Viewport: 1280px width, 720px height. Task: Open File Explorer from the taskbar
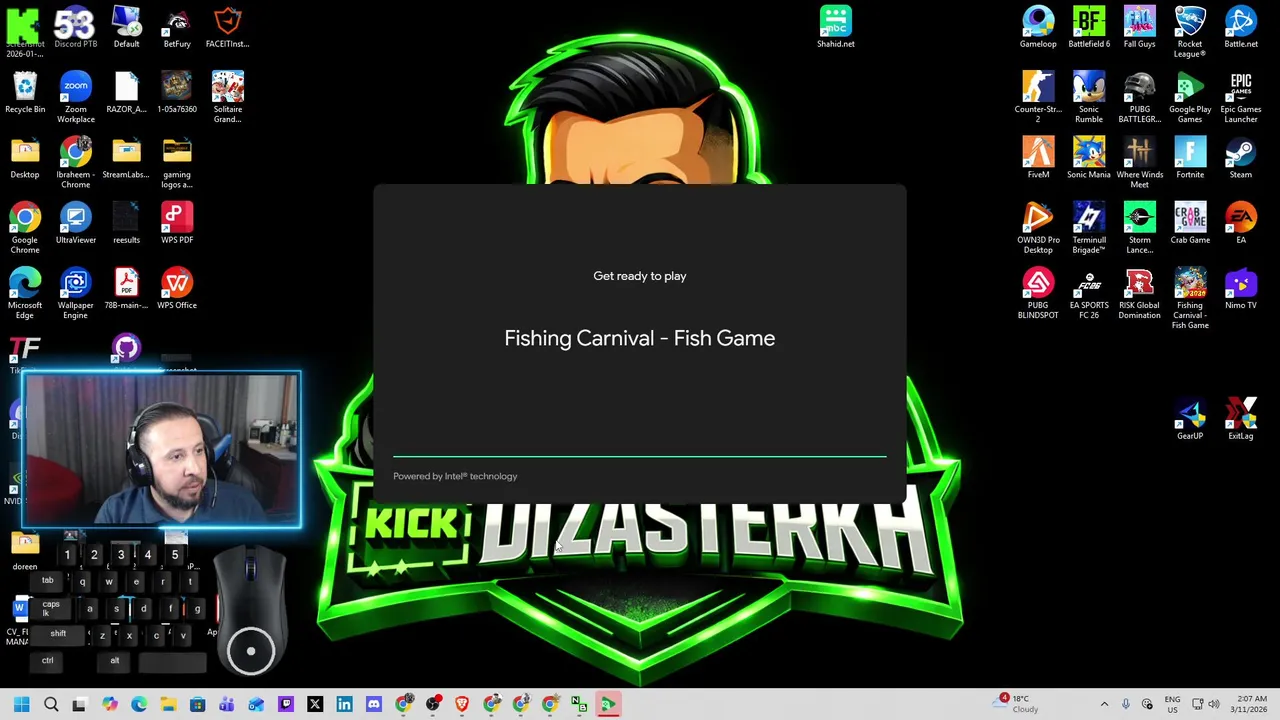tap(168, 705)
